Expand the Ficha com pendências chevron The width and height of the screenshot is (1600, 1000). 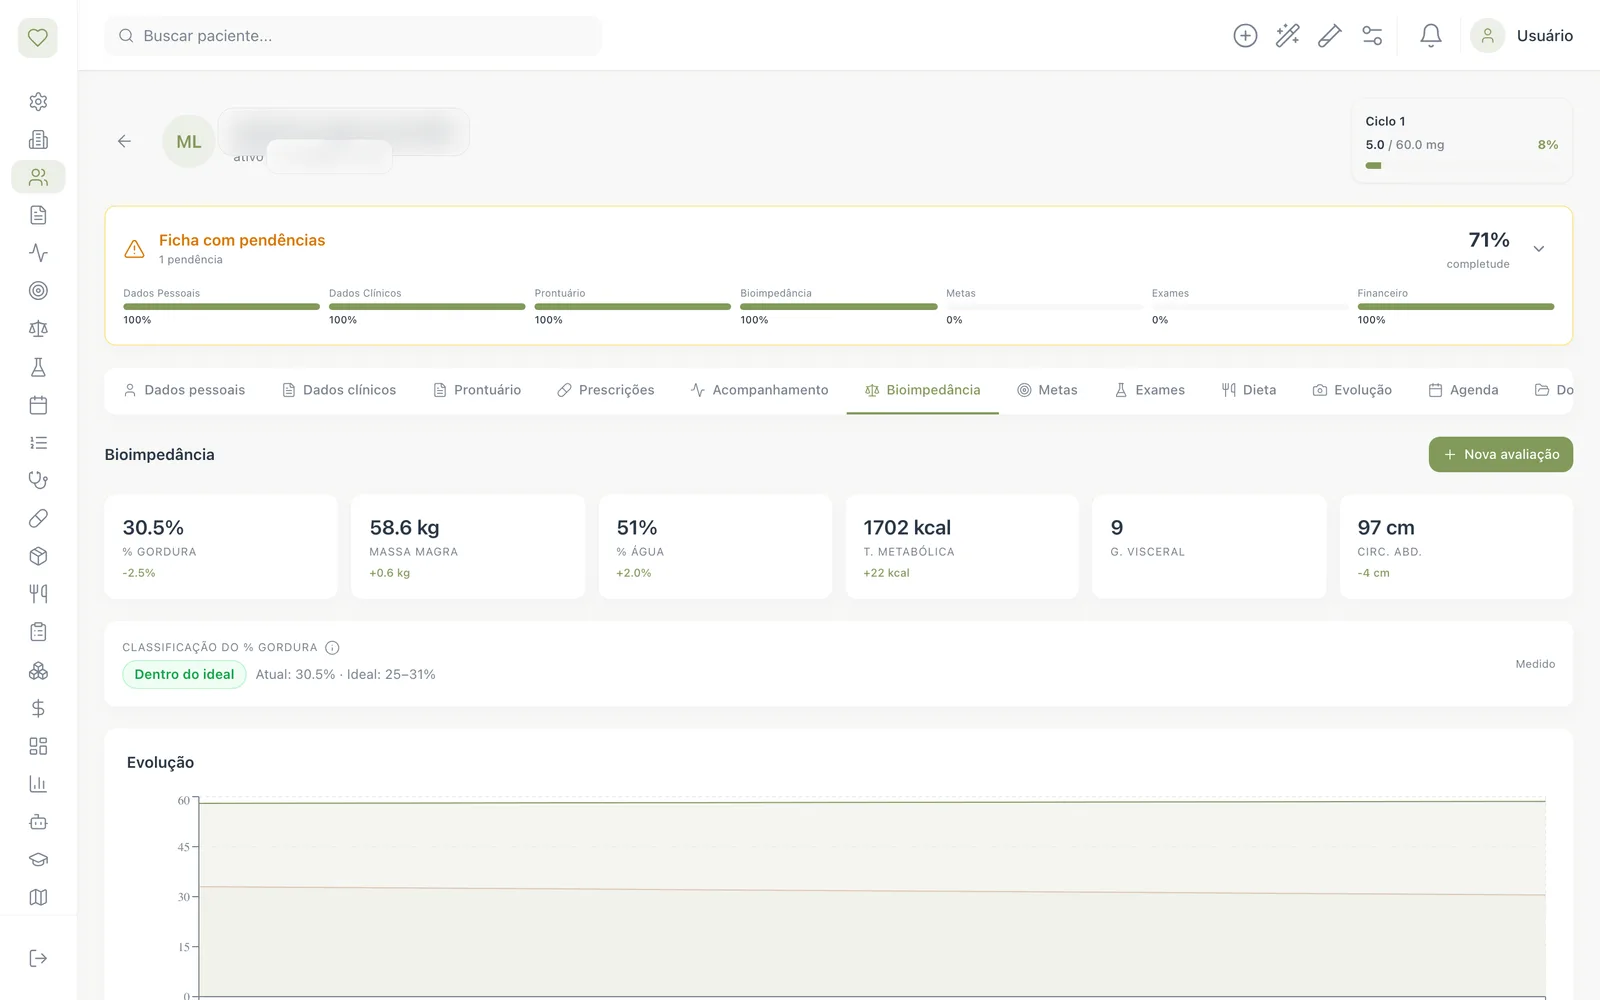click(x=1539, y=249)
